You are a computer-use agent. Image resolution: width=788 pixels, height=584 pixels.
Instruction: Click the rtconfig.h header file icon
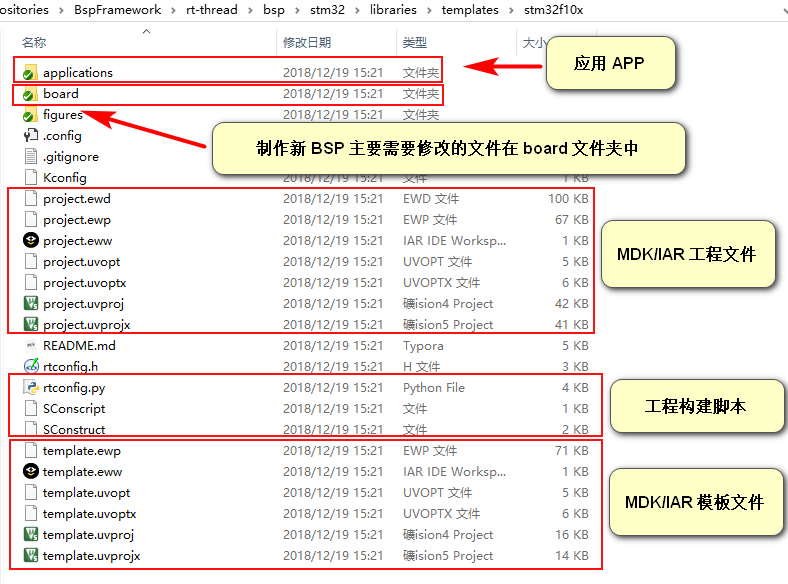point(30,367)
